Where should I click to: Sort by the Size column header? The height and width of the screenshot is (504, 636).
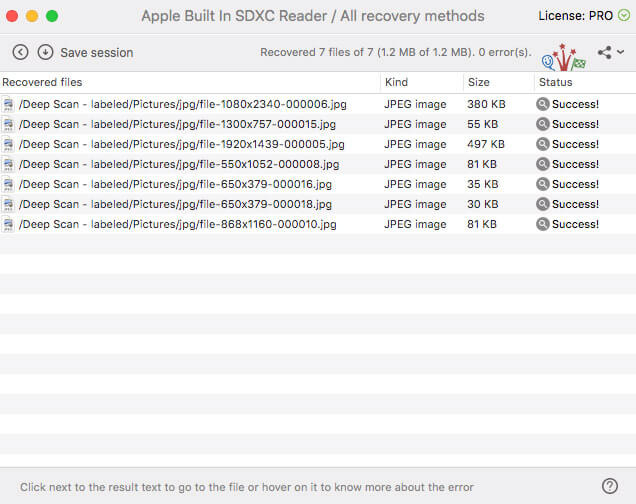479,82
